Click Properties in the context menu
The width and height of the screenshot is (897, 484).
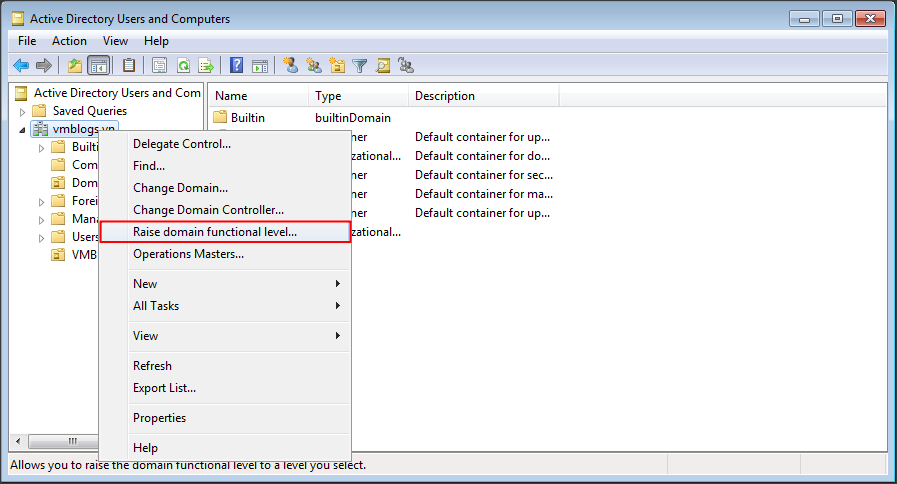(x=159, y=418)
